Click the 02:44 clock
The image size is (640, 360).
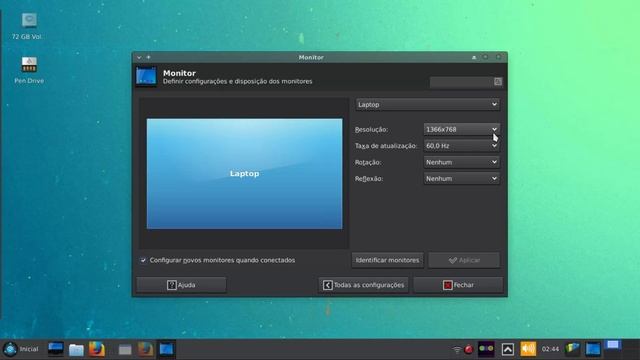click(550, 349)
